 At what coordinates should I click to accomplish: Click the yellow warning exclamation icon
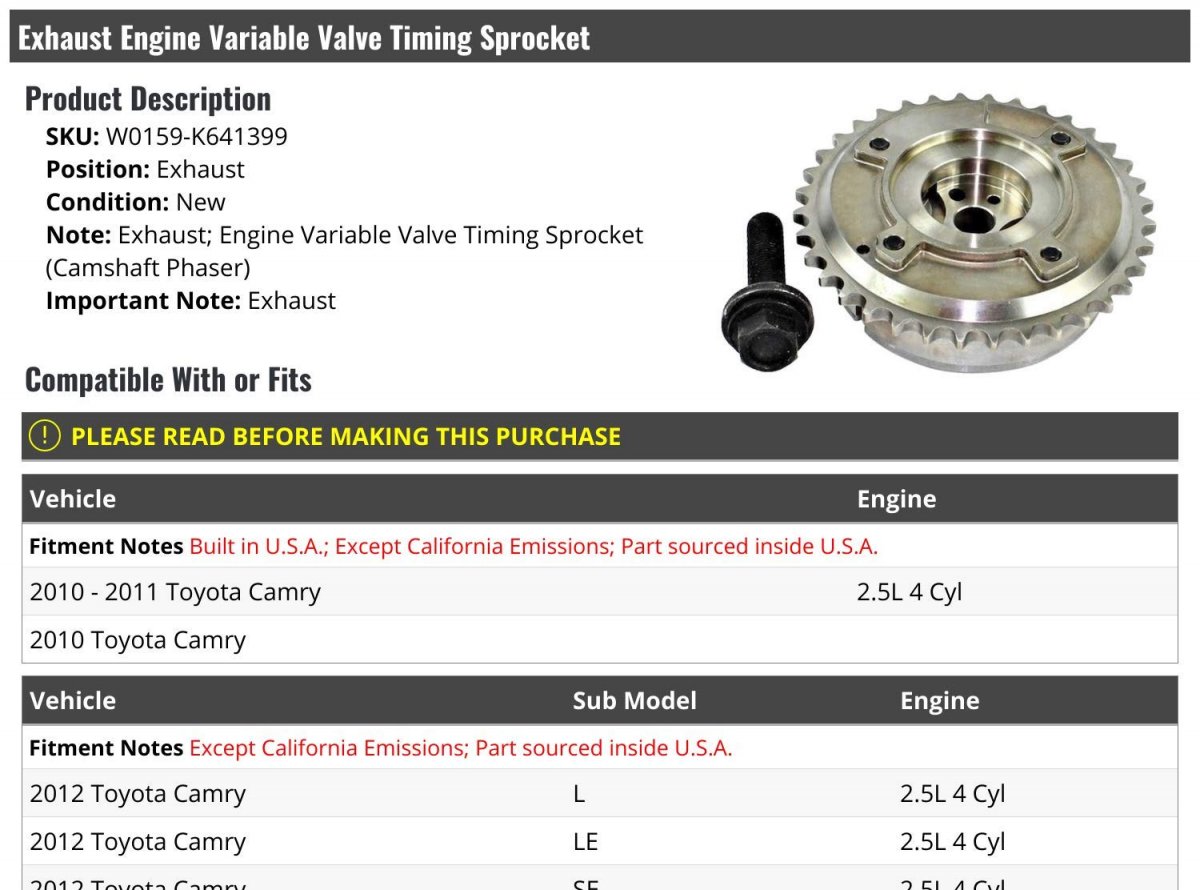[45, 436]
